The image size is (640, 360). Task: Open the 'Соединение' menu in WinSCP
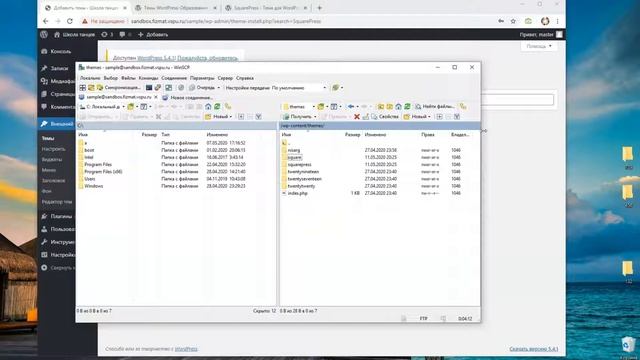174,78
